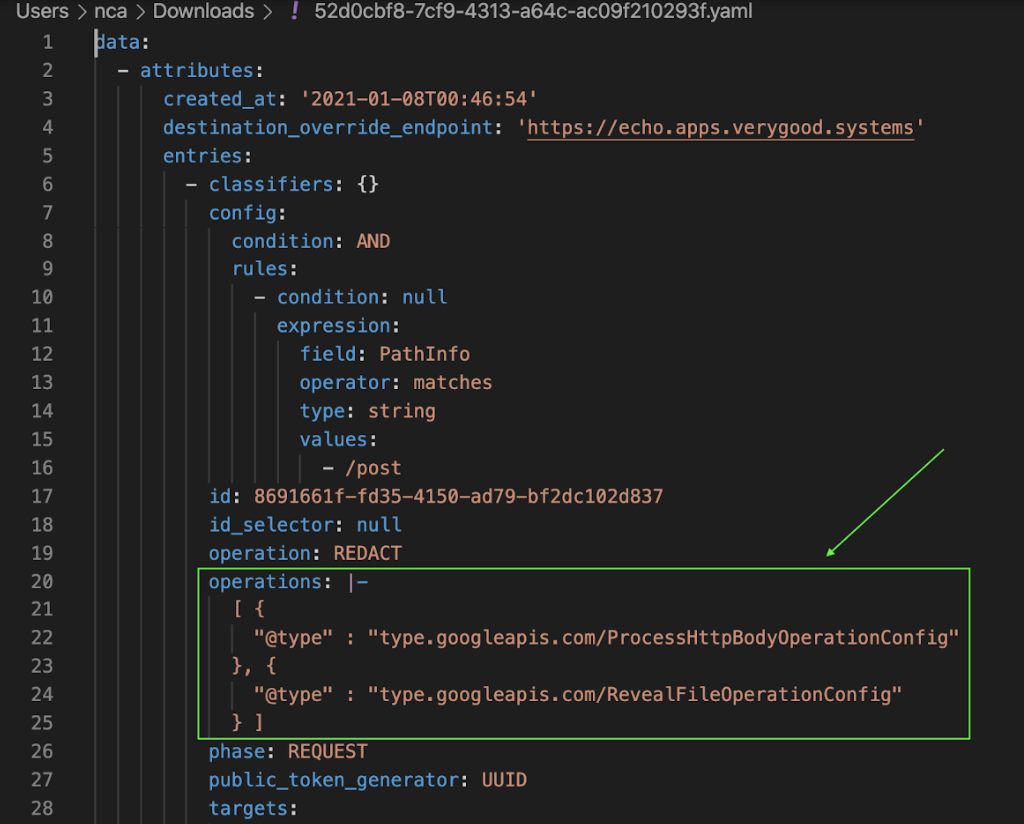1024x824 pixels.
Task: Click the YAML file icon in breadcrumb
Action: 295,11
